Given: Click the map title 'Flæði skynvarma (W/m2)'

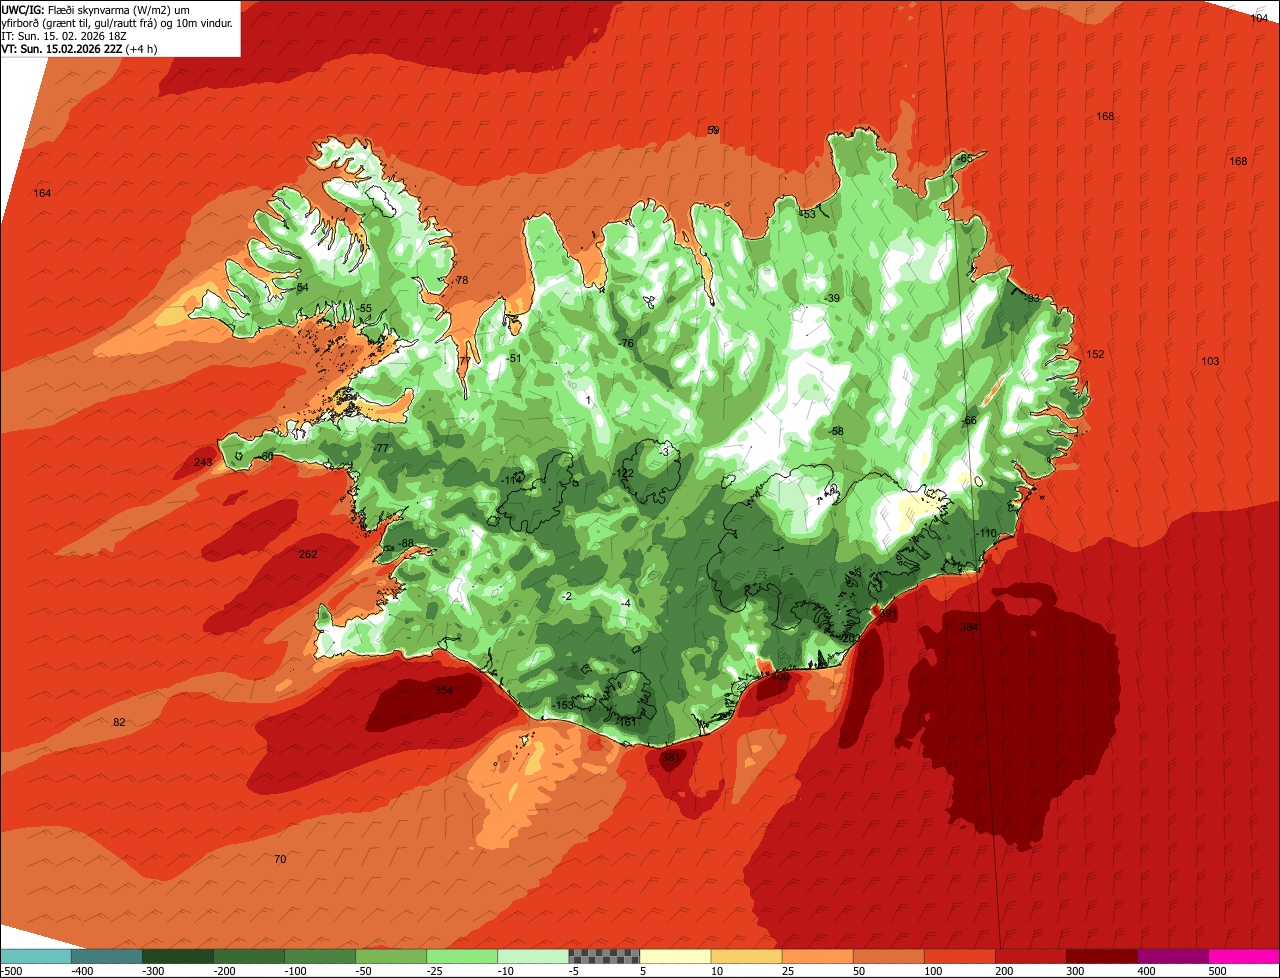Looking at the screenshot, I should point(109,10).
